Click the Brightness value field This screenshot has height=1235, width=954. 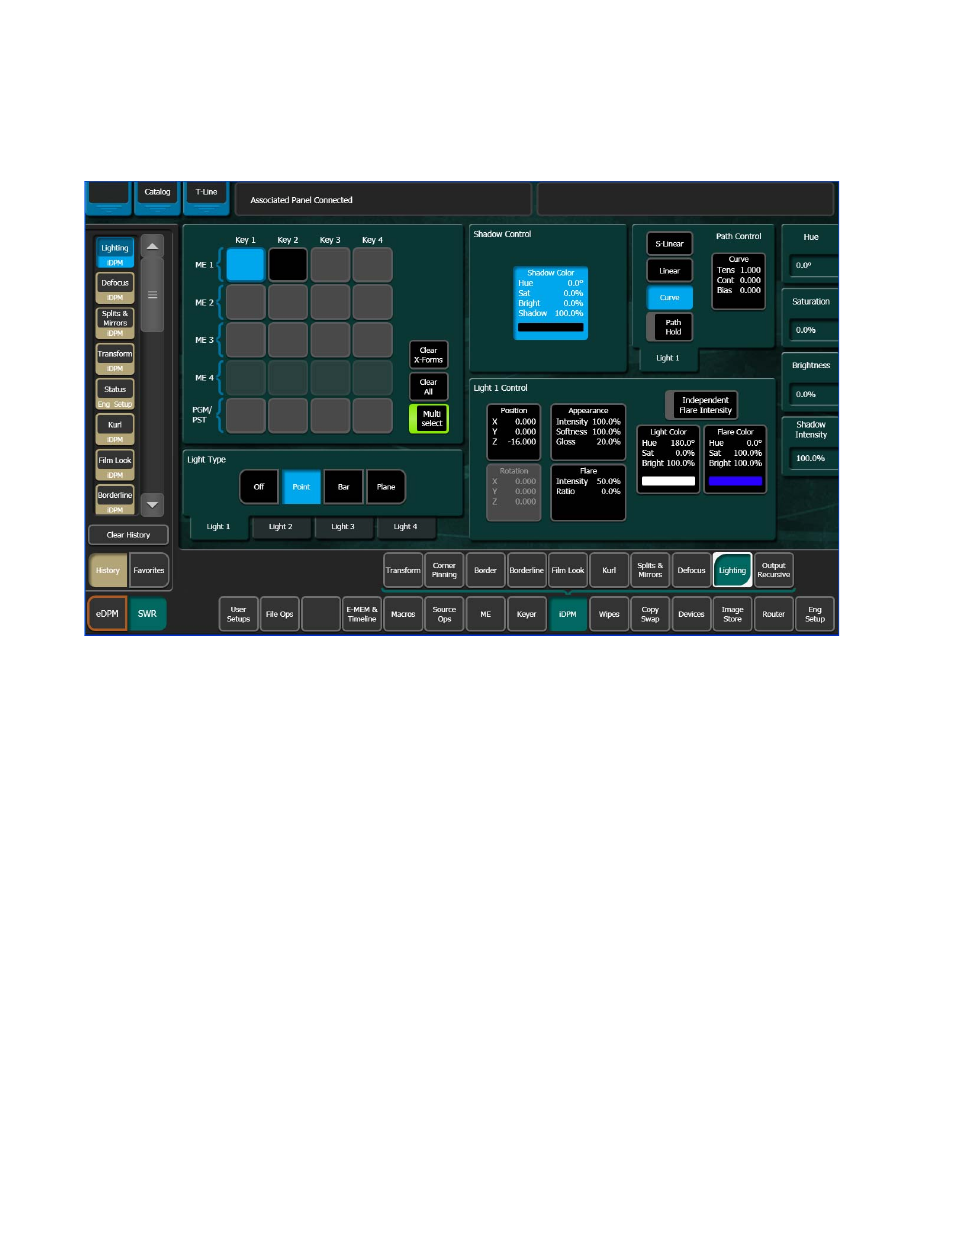pyautogui.click(x=812, y=395)
